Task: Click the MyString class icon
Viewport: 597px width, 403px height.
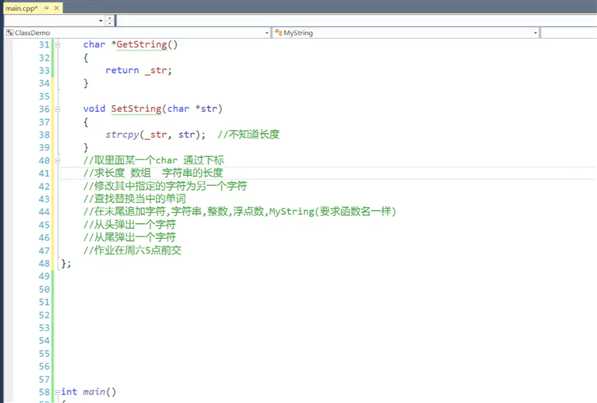Action: click(278, 33)
